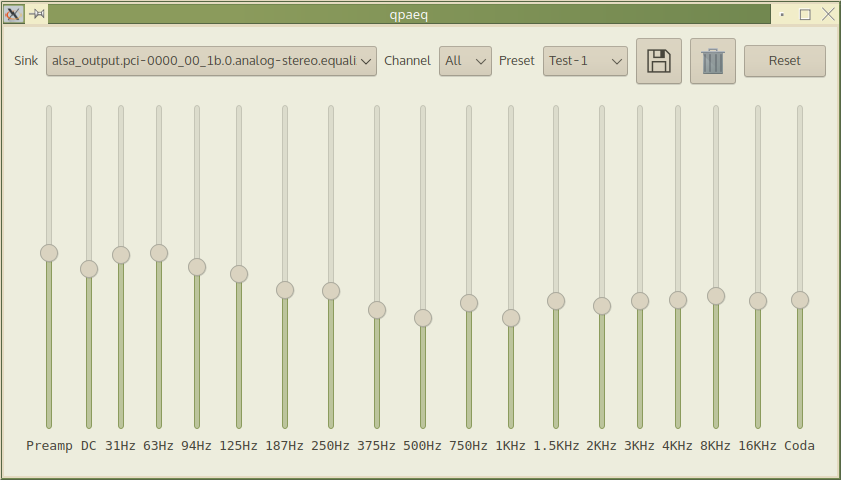Click the 1KHz band slider handle

pos(511,318)
